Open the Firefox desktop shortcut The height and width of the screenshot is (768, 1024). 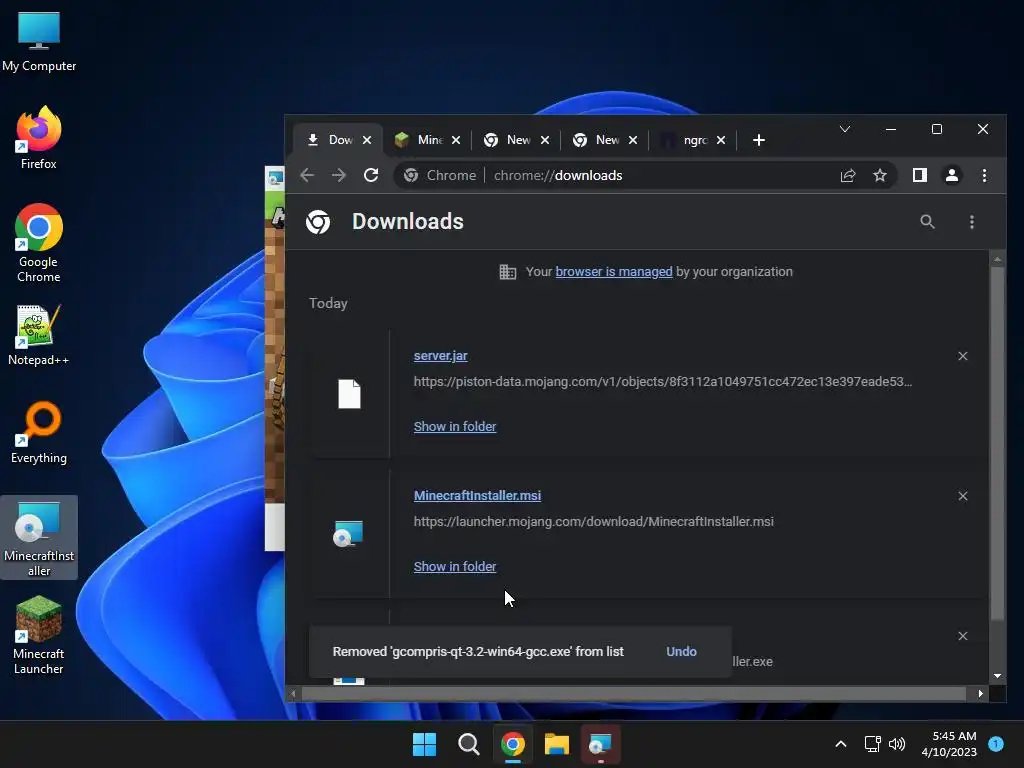pyautogui.click(x=39, y=138)
